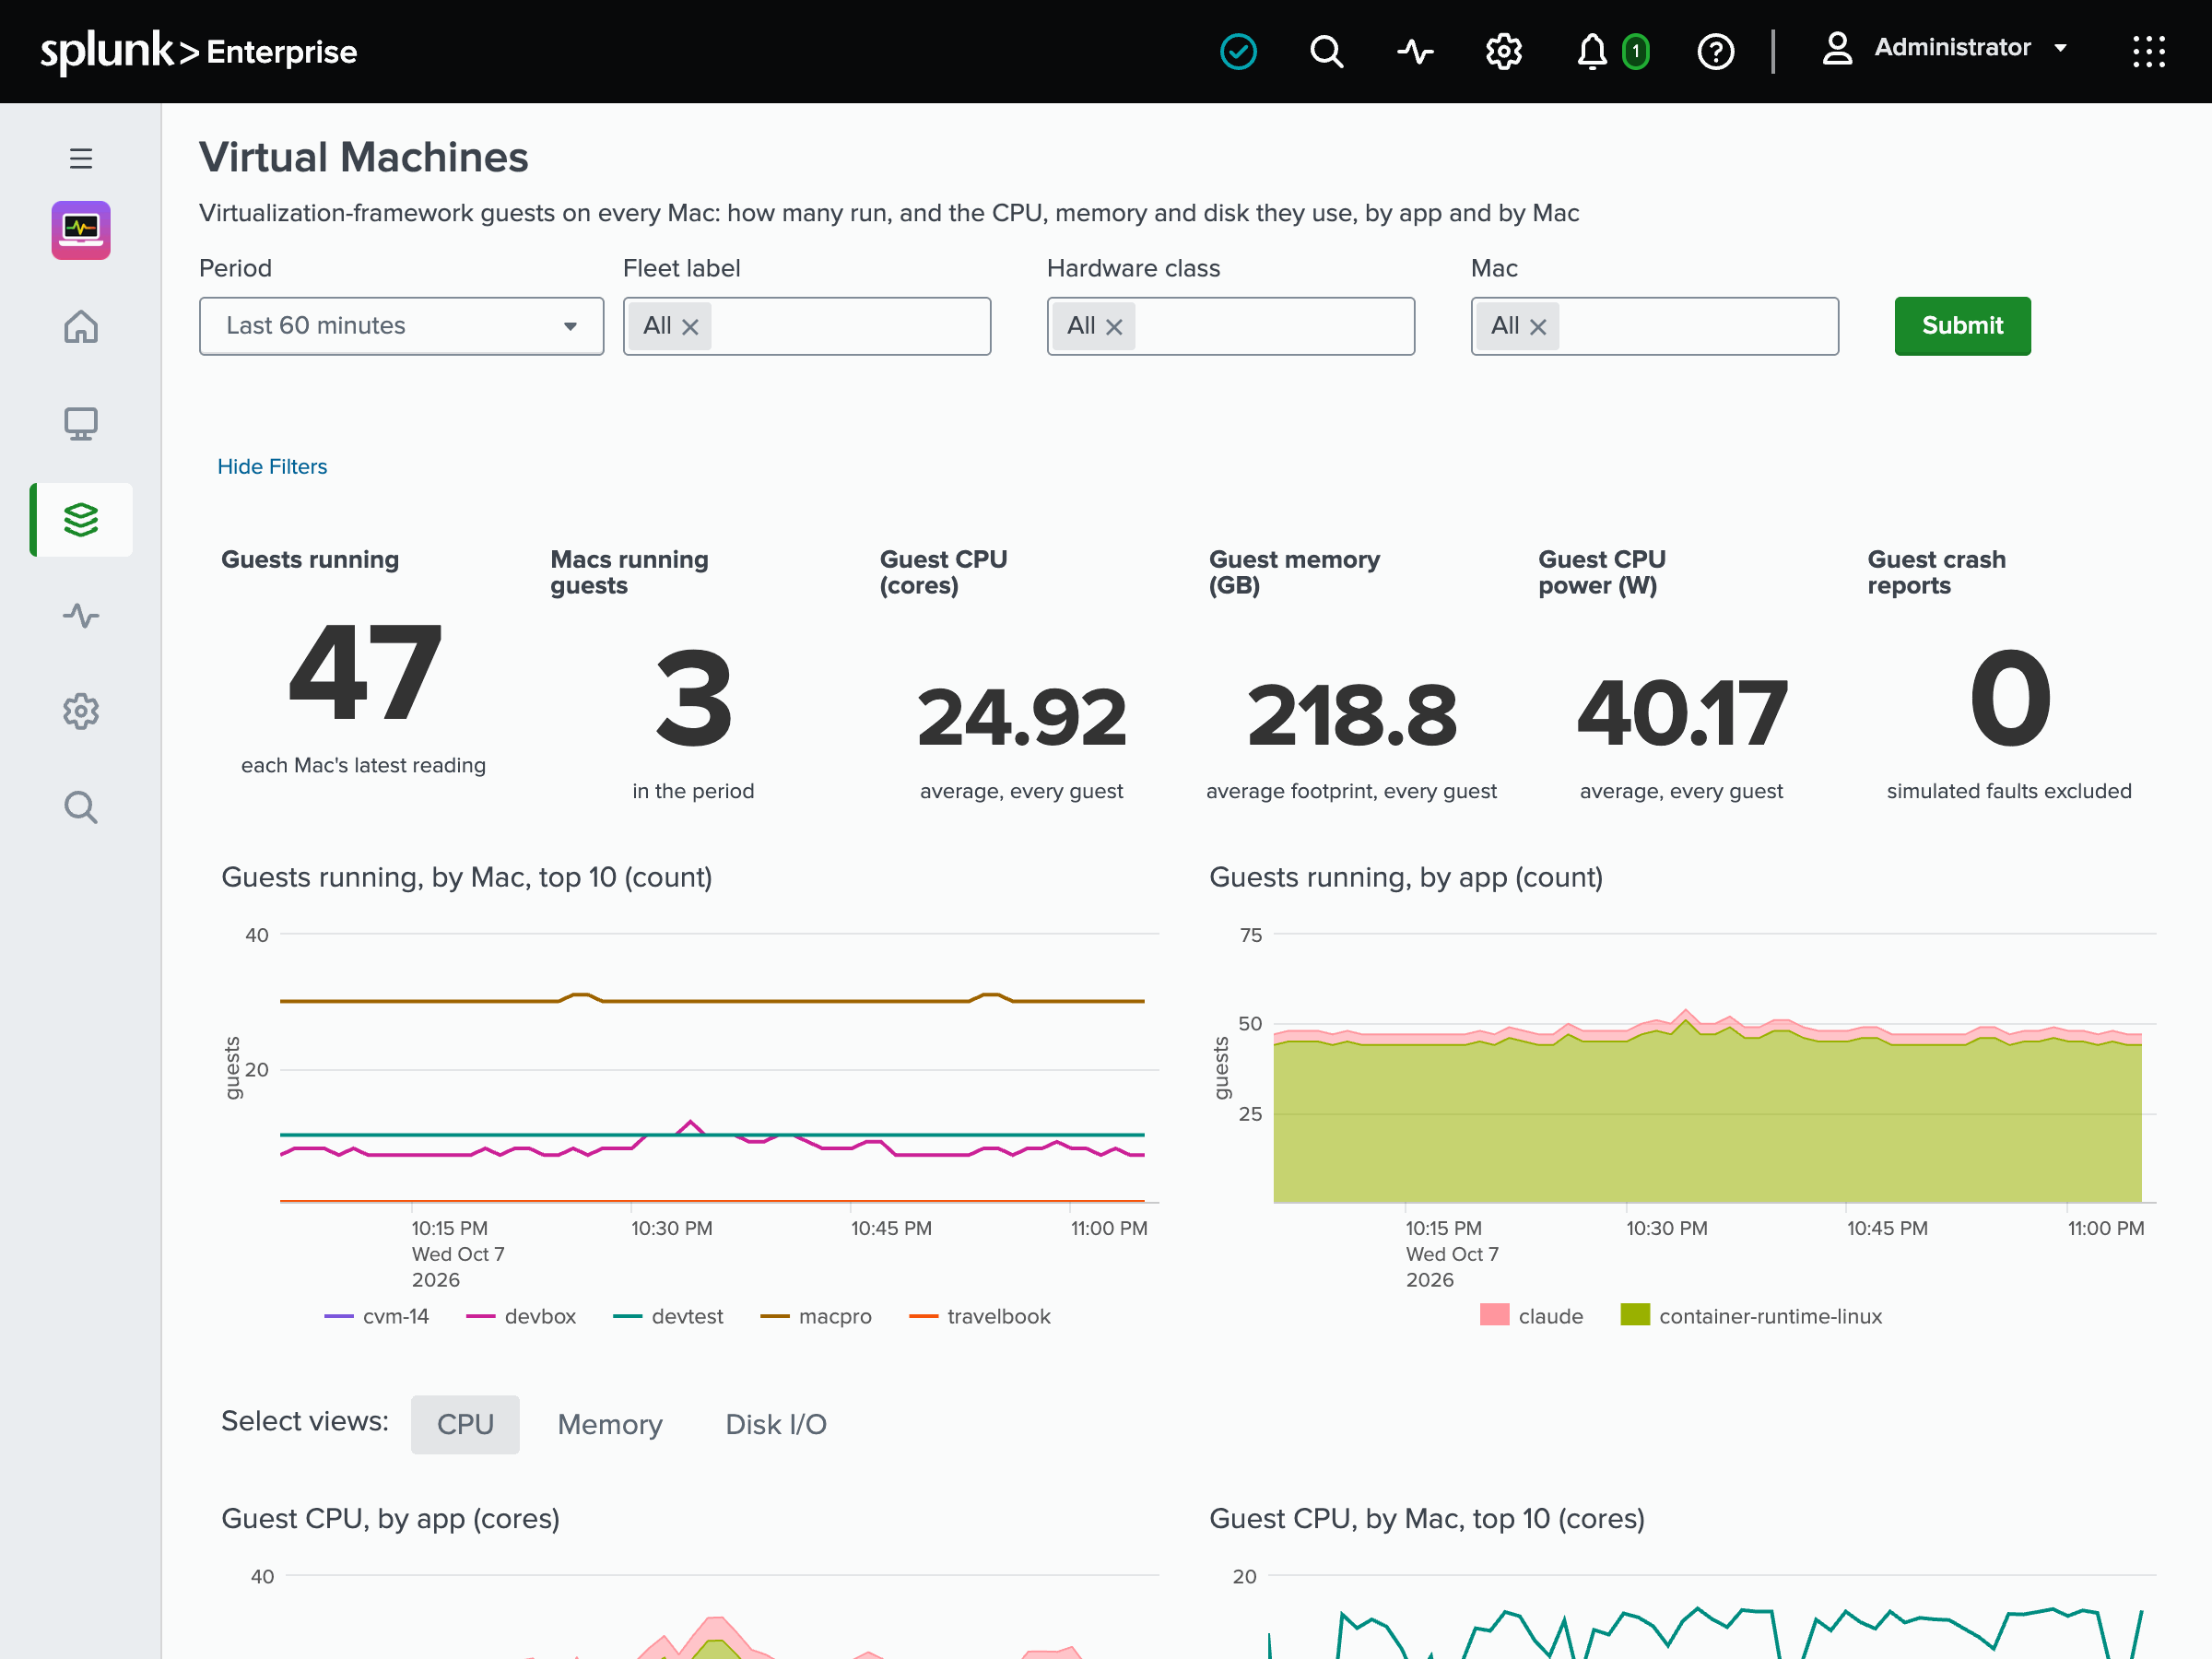Toggle the cvm-14 legend series
This screenshot has height=1659, width=2212.
[x=377, y=1316]
